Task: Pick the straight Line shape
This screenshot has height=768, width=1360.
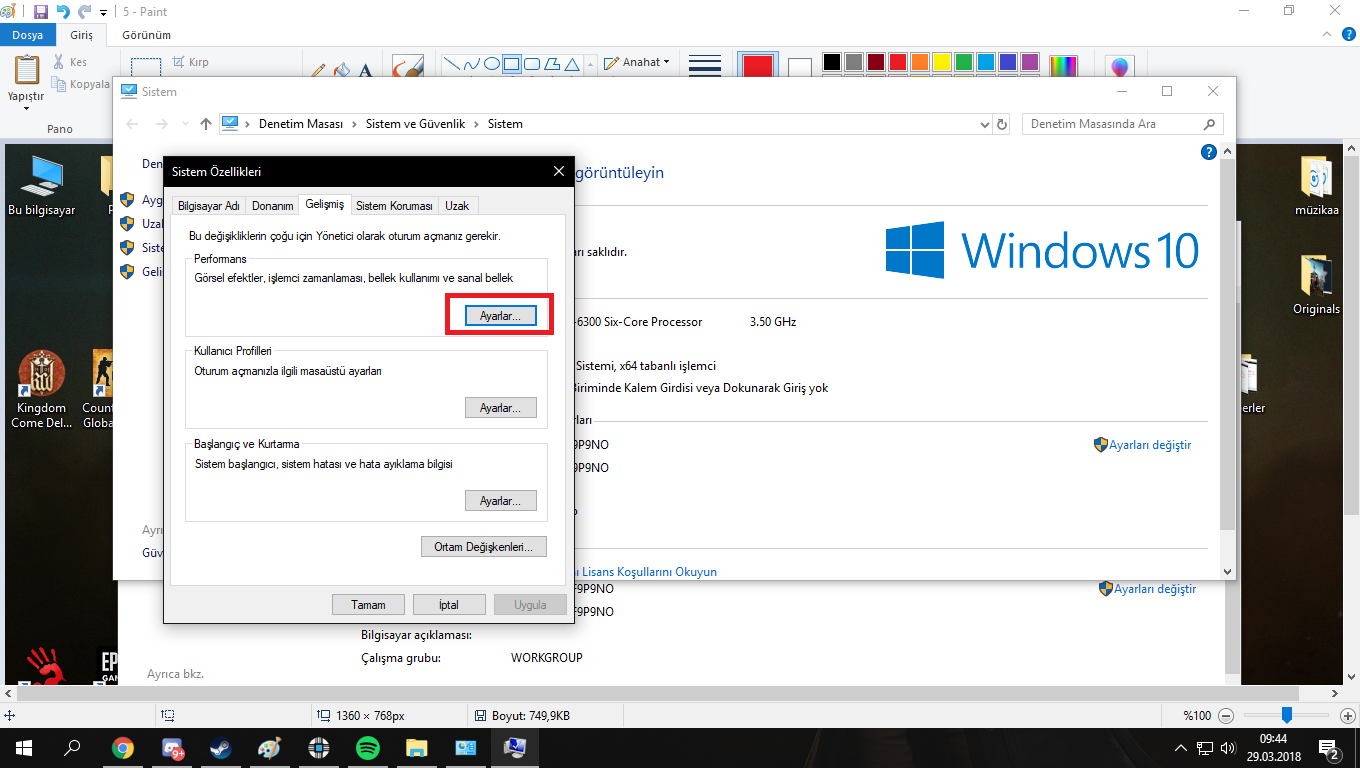Action: (452, 63)
